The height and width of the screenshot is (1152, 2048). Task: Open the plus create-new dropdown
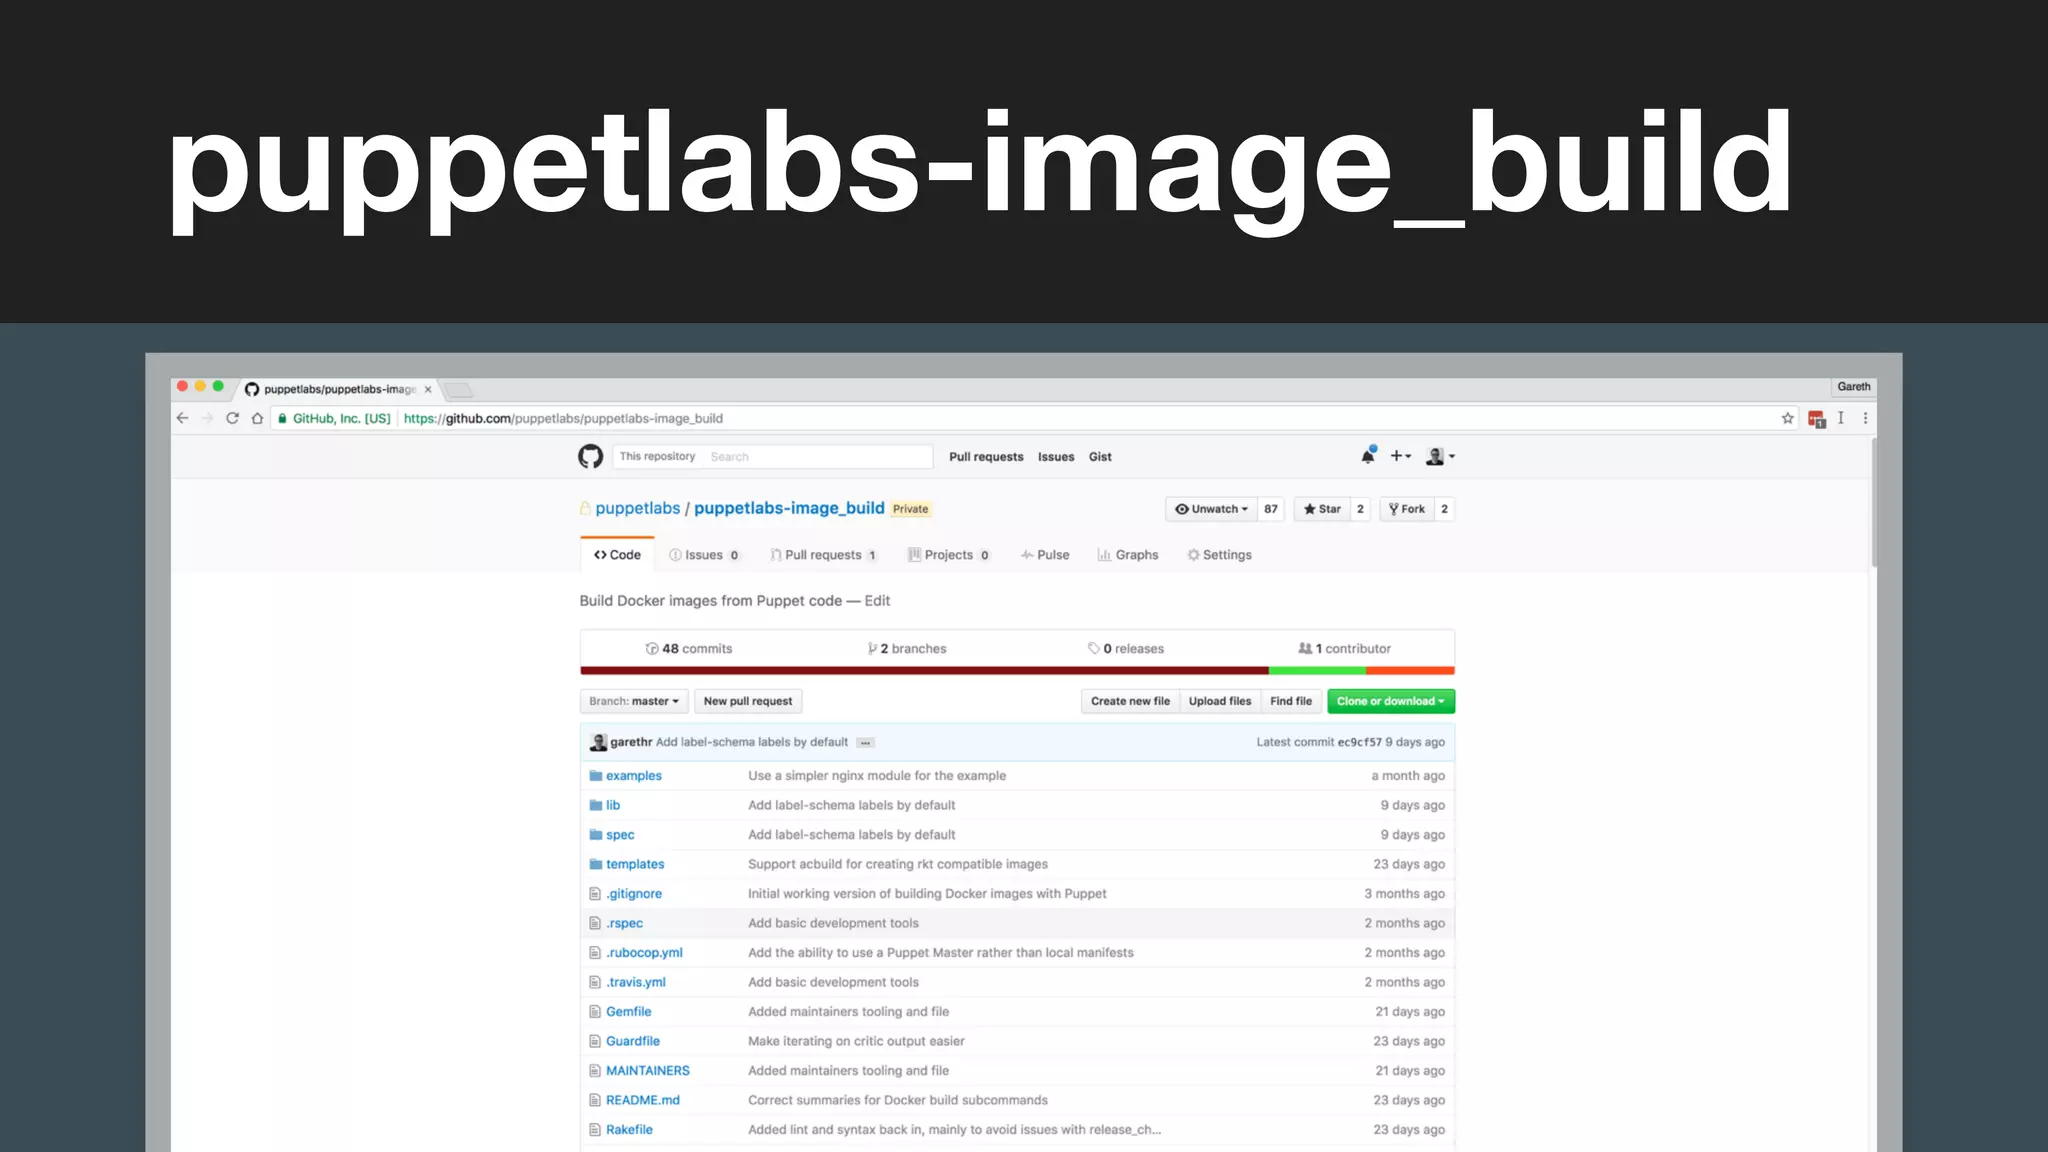pyautogui.click(x=1401, y=456)
